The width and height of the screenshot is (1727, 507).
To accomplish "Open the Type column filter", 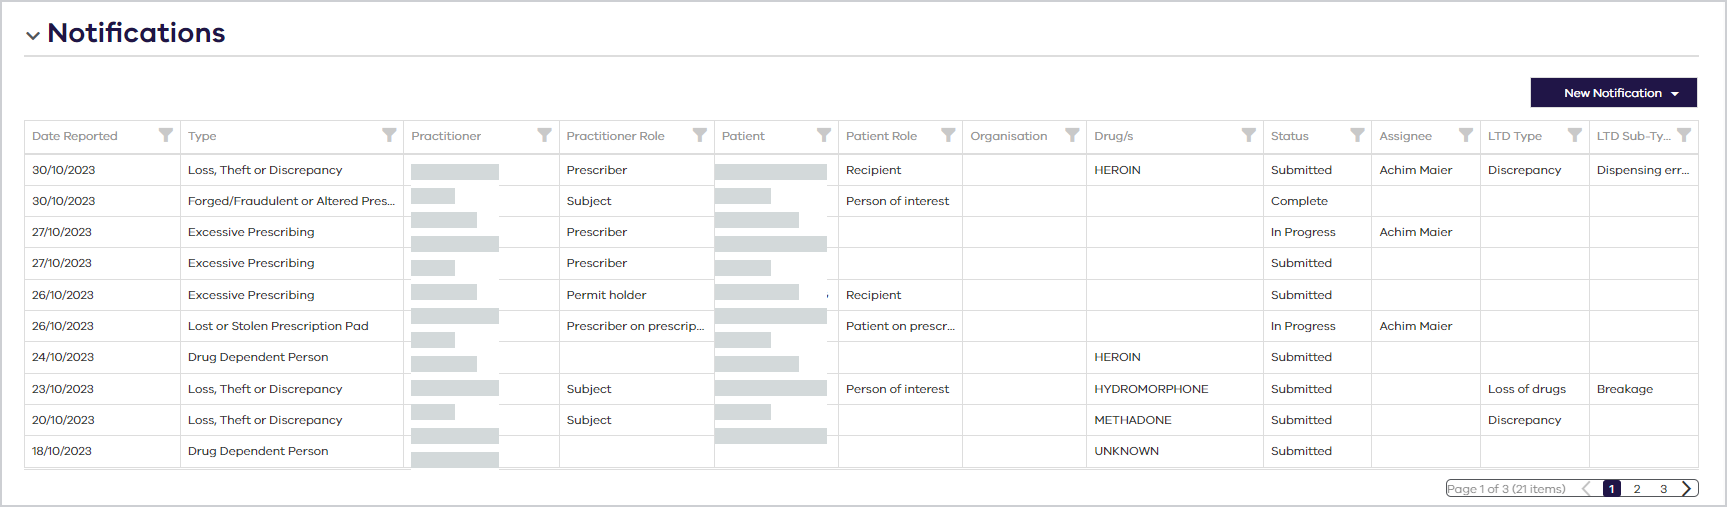I will tap(389, 135).
